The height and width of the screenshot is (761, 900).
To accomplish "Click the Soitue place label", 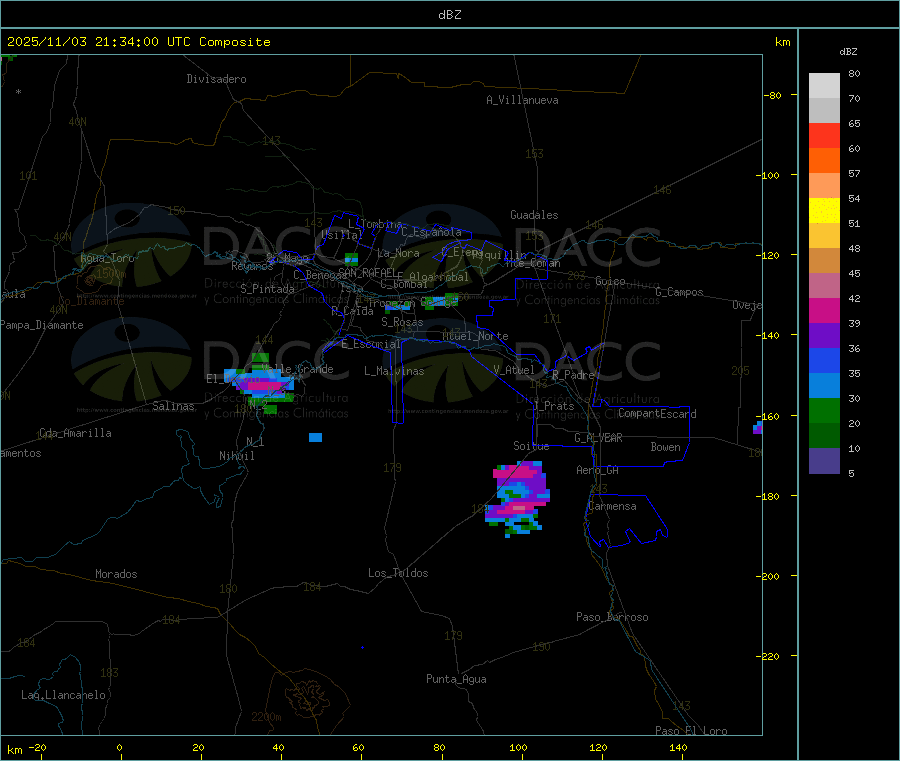I will (531, 446).
